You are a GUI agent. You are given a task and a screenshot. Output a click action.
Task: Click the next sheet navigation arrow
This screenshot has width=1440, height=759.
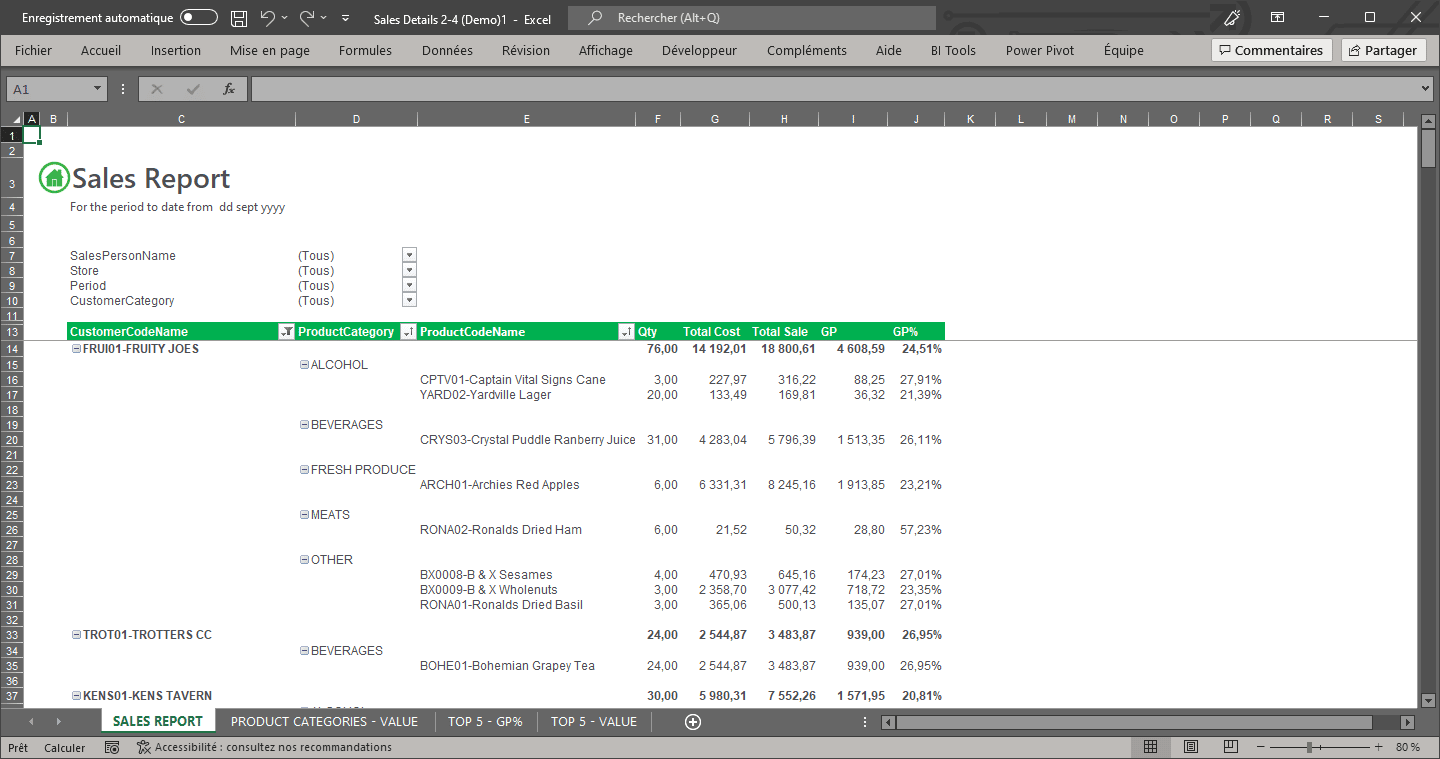[59, 722]
